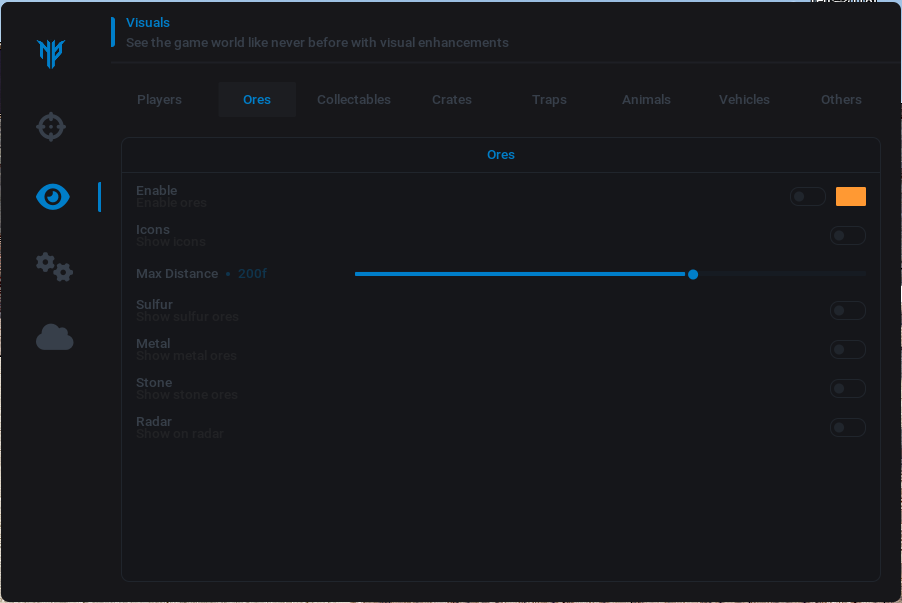Click the Max Distance slider handle
The height and width of the screenshot is (603, 902).
coord(693,274)
